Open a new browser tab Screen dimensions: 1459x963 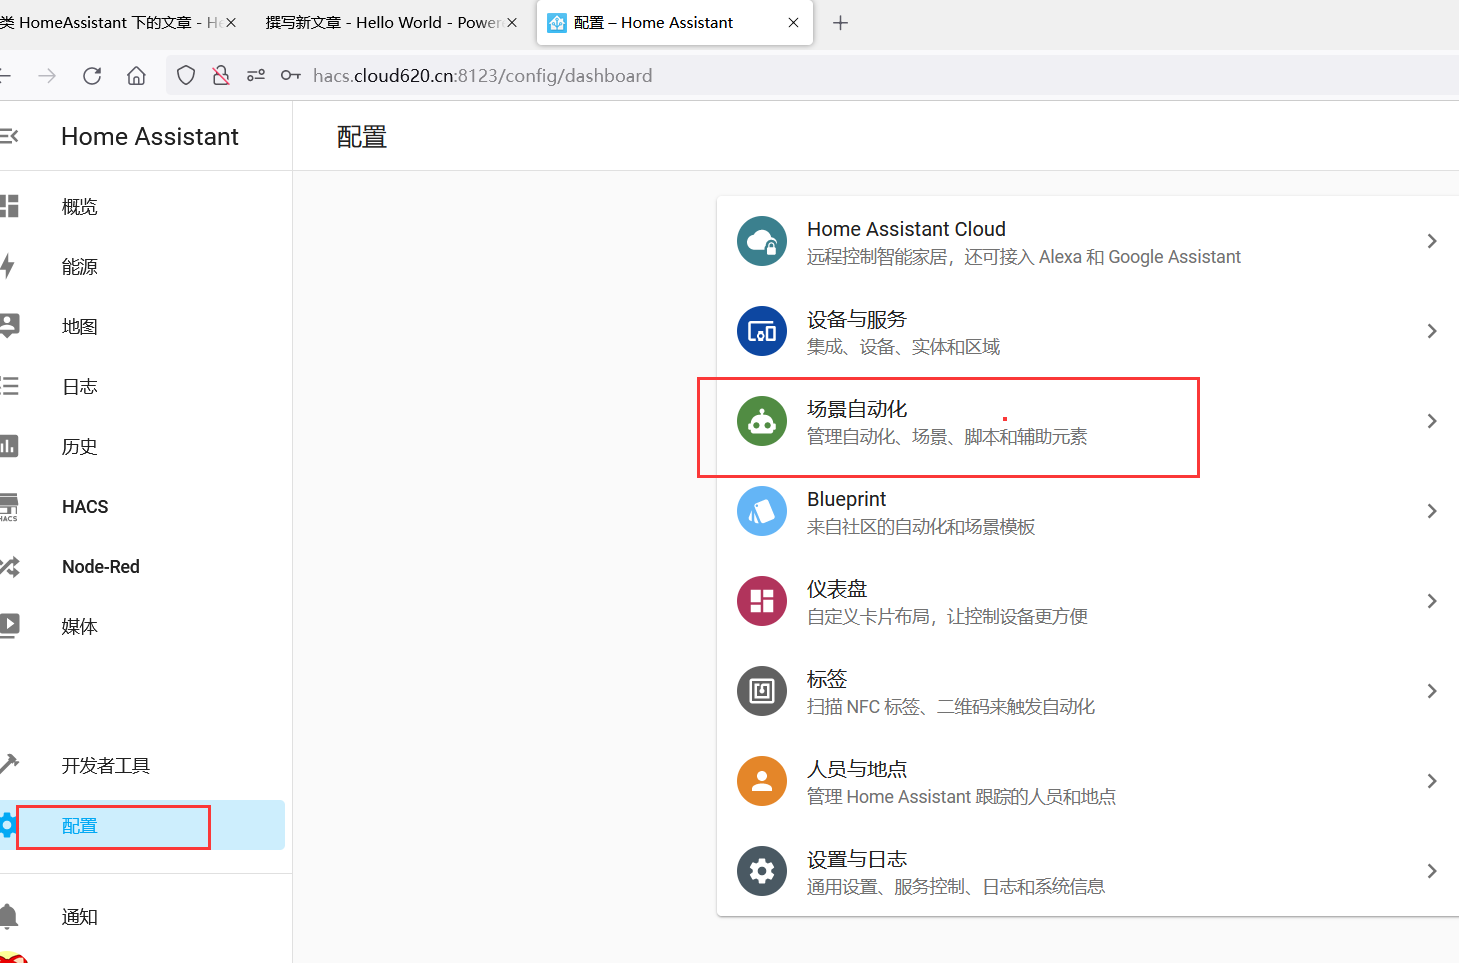840,23
